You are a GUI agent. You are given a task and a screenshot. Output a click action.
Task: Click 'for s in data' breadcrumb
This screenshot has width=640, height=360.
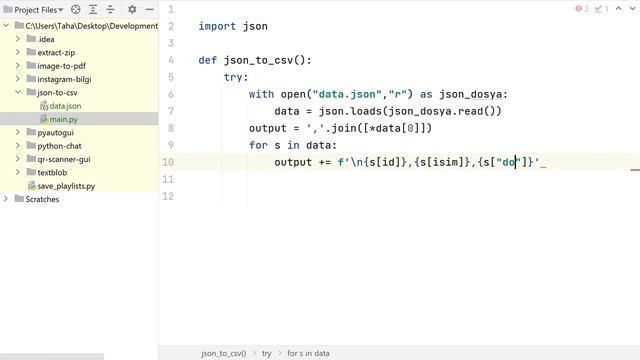(308, 353)
